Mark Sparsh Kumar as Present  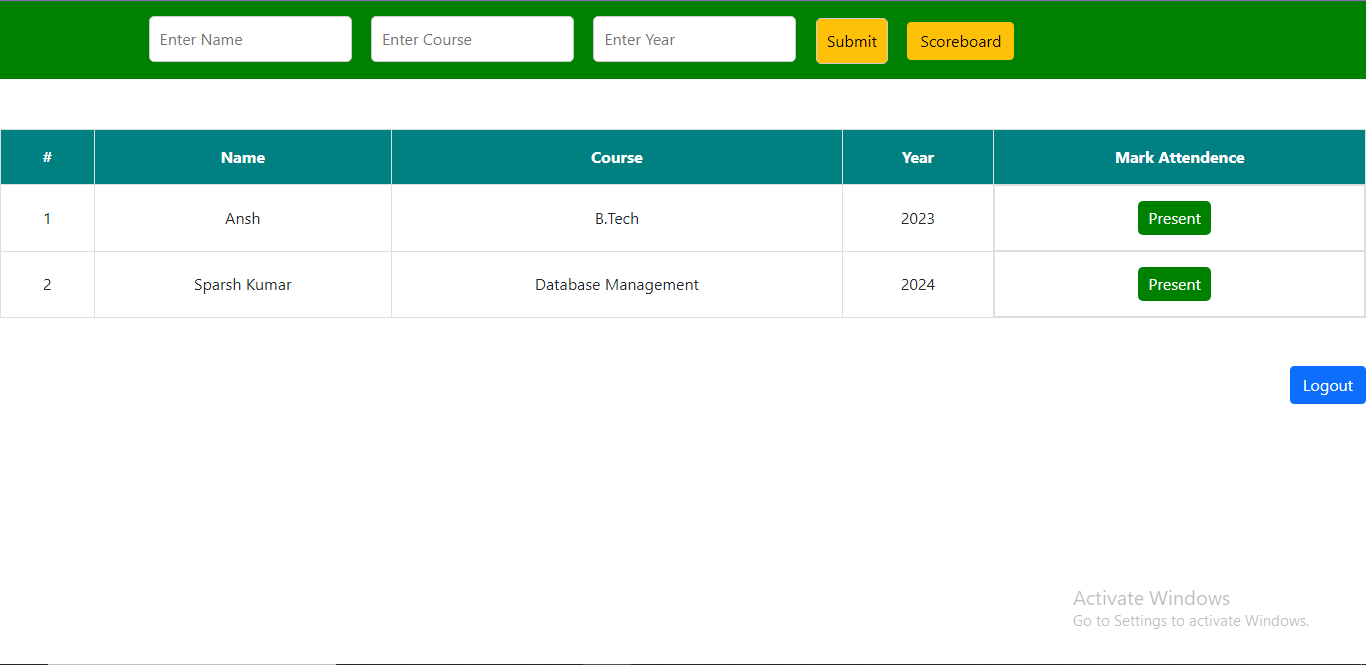pyautogui.click(x=1174, y=284)
